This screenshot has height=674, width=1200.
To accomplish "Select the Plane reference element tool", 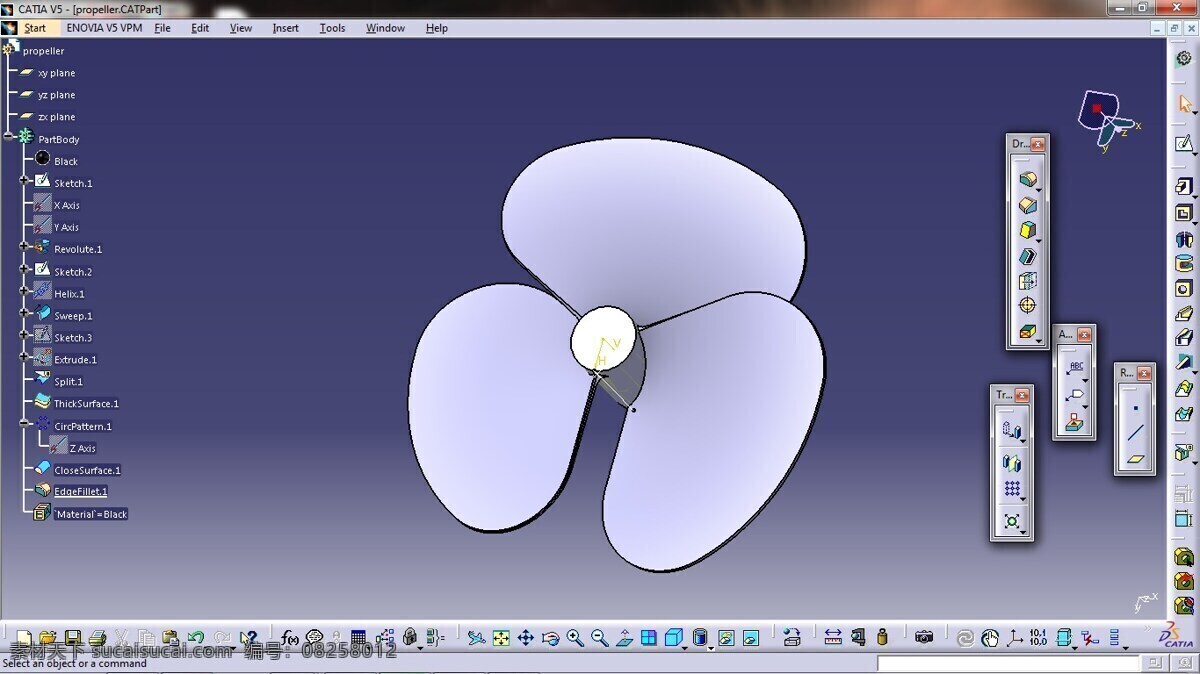I will tap(1136, 459).
